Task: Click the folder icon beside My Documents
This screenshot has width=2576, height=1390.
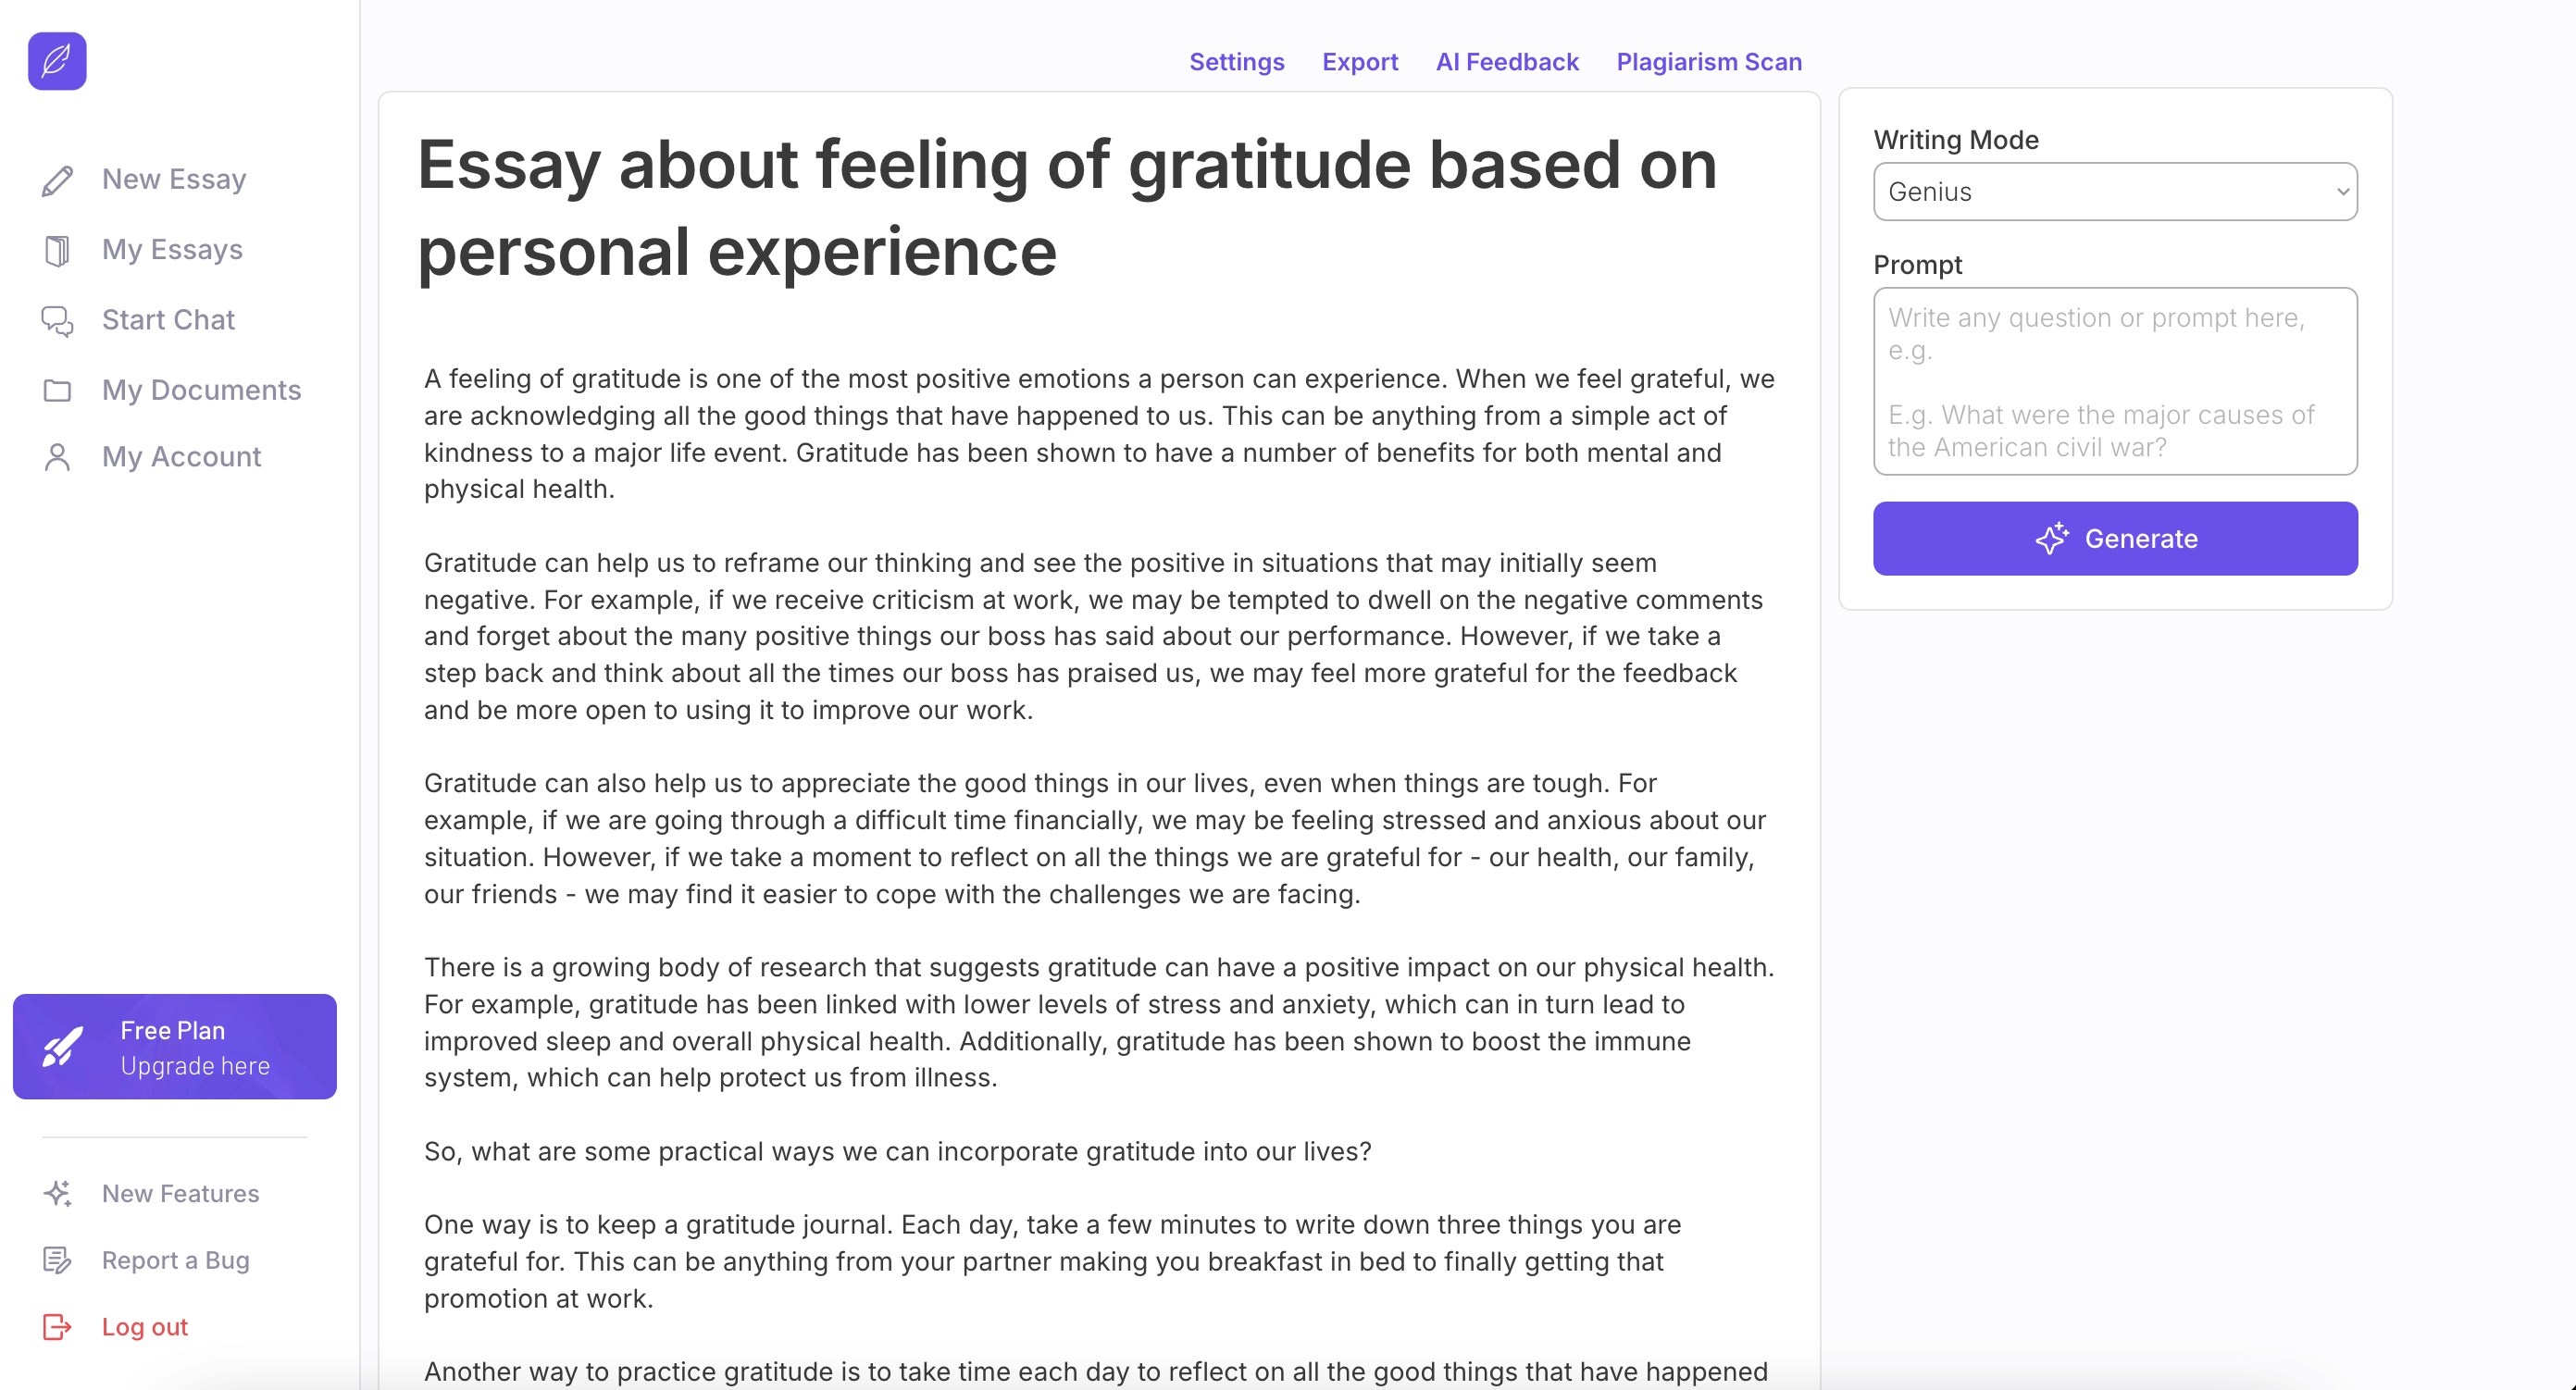Action: pos(57,390)
